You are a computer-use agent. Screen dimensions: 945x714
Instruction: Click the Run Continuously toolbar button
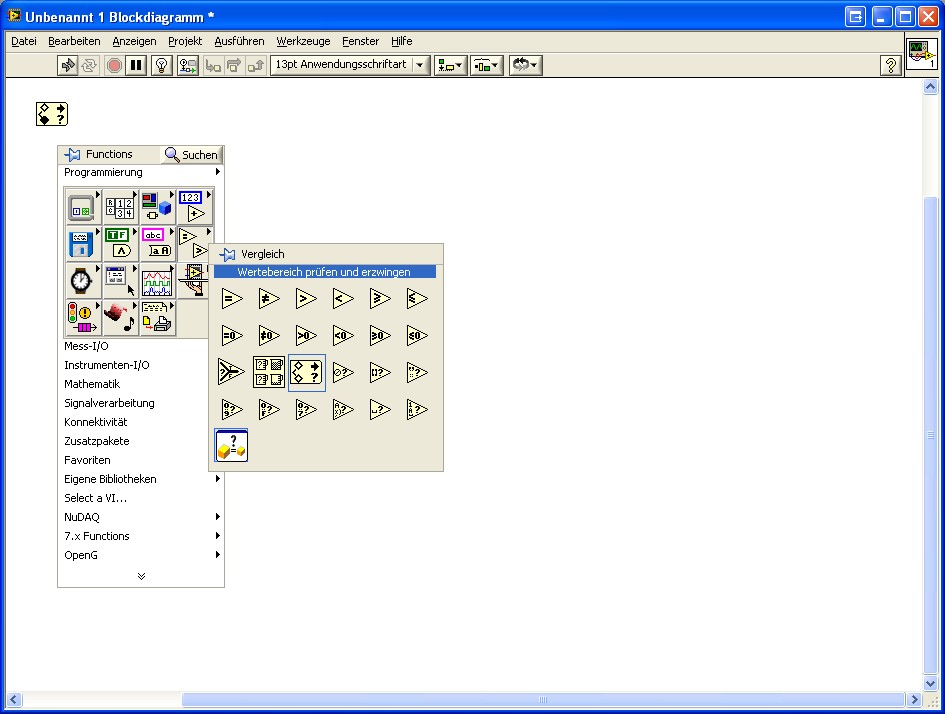[90, 65]
